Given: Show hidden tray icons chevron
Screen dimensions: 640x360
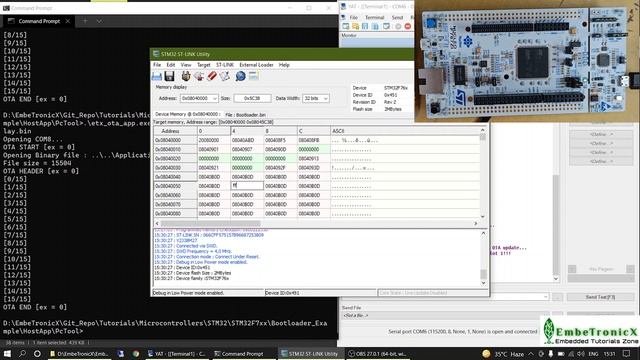Looking at the screenshot, I should tap(531, 353).
